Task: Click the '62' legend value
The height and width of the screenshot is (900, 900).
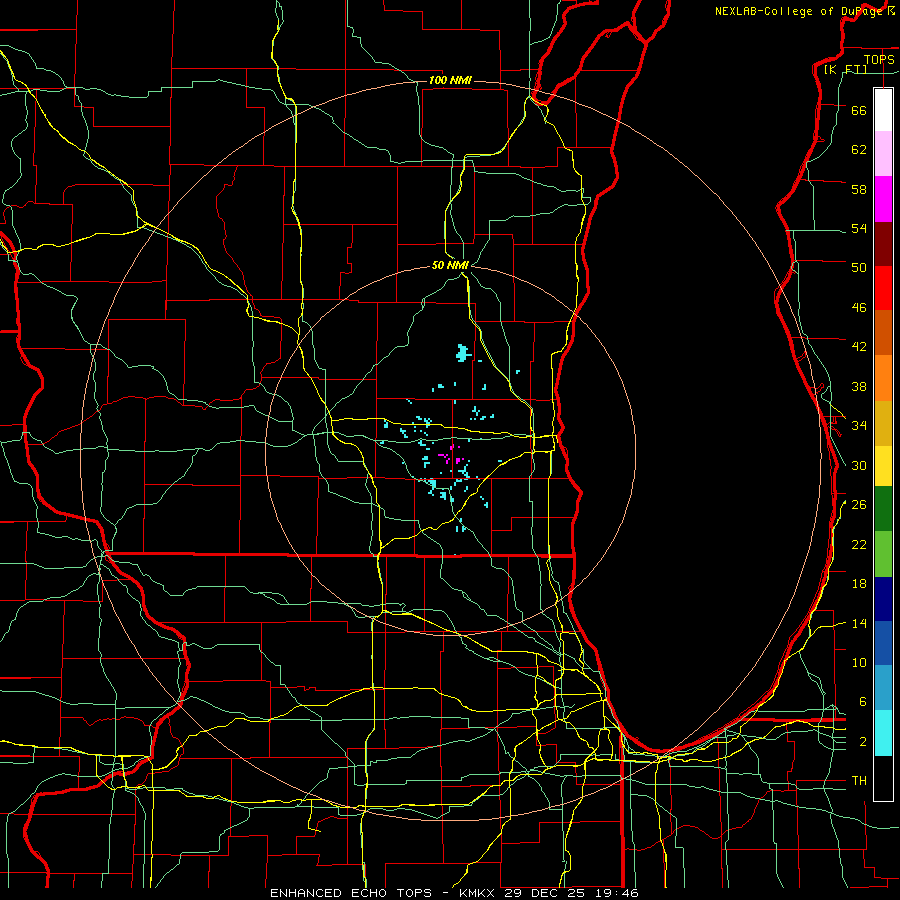Action: (859, 150)
